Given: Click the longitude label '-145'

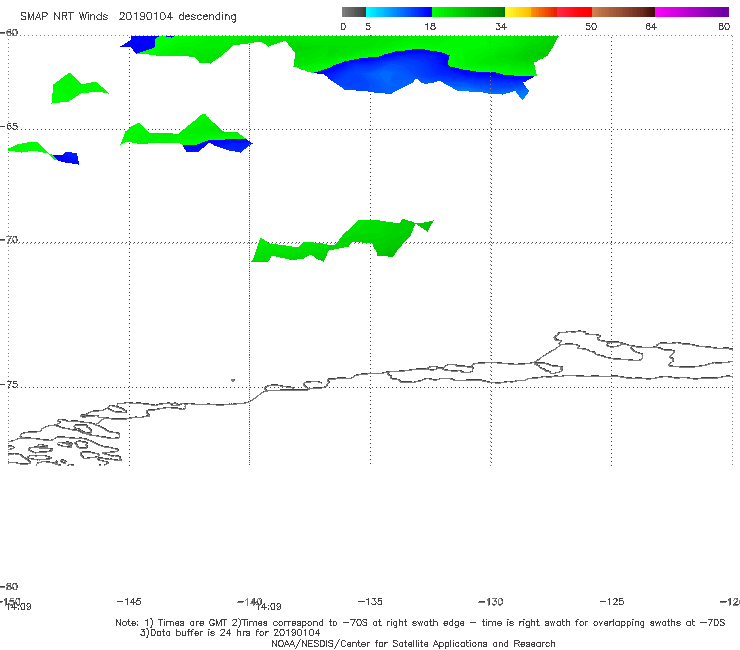Looking at the screenshot, I should tap(129, 601).
